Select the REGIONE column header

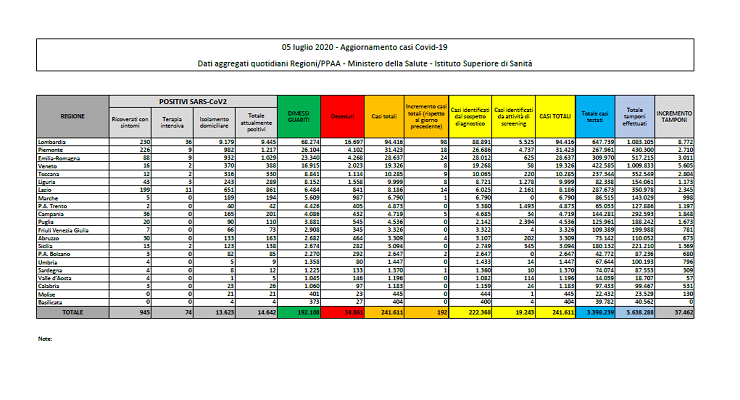(72, 117)
